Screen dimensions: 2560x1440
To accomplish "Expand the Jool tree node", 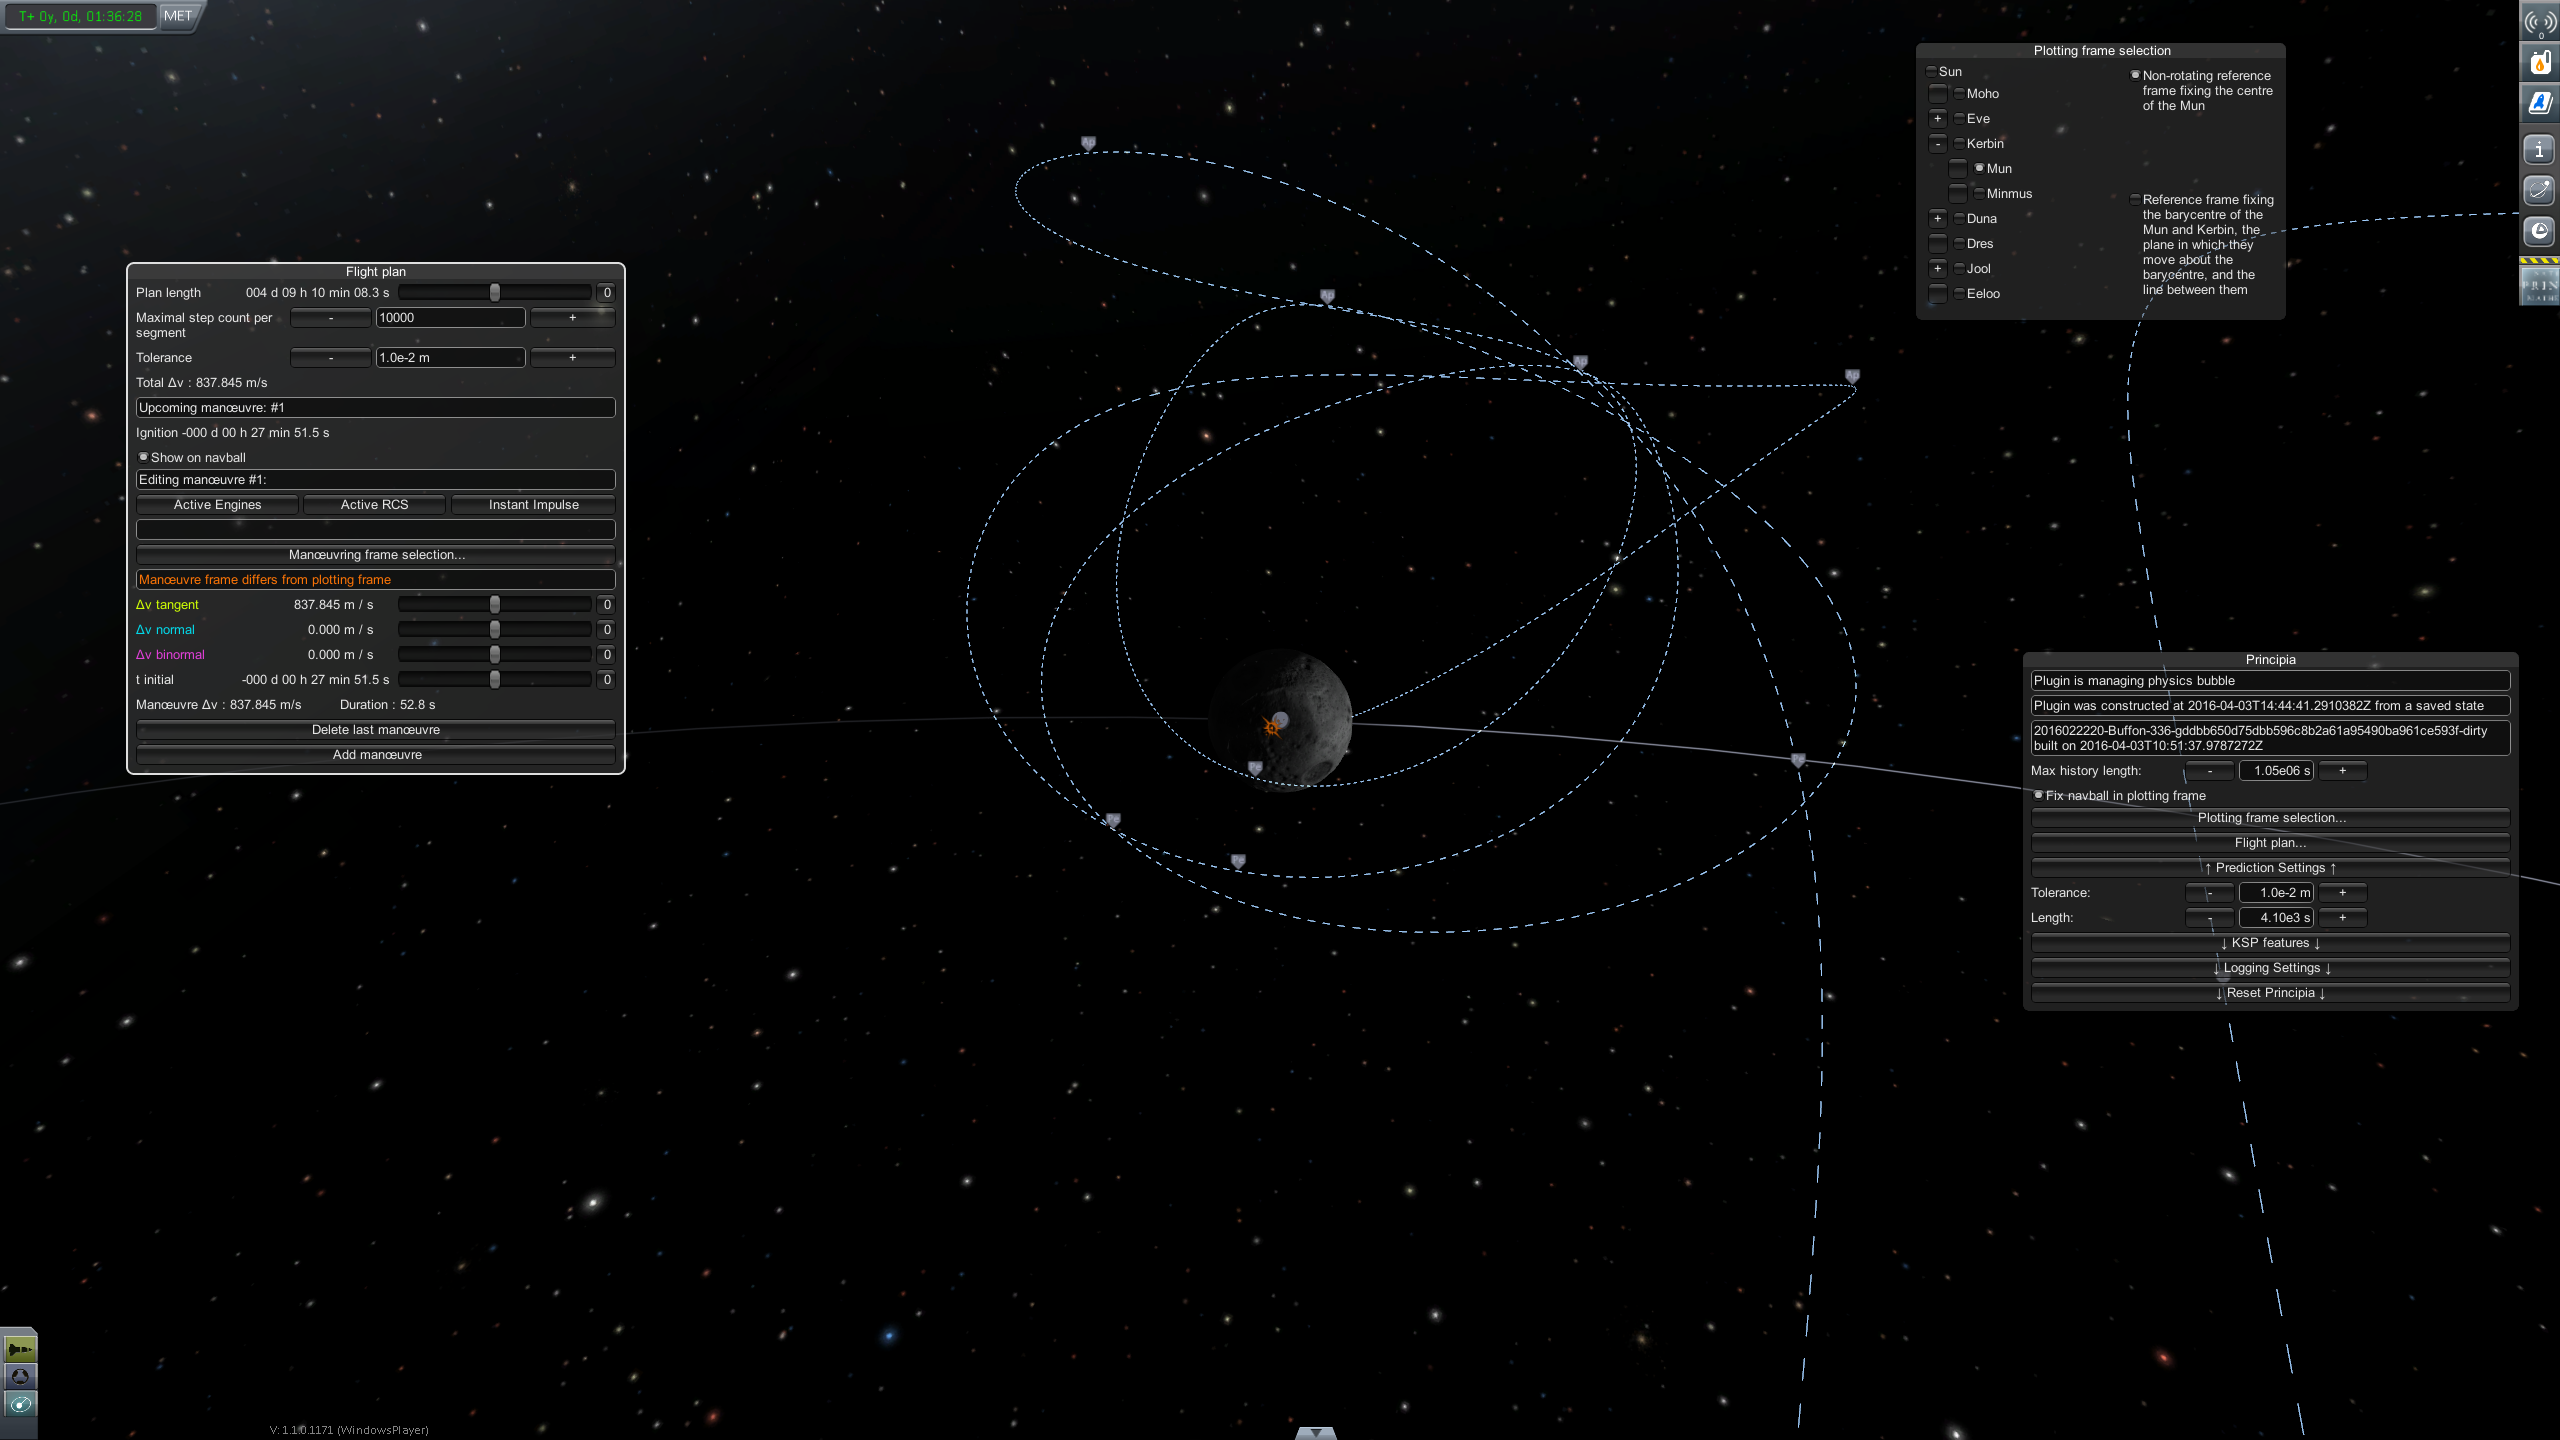I will (1937, 268).
